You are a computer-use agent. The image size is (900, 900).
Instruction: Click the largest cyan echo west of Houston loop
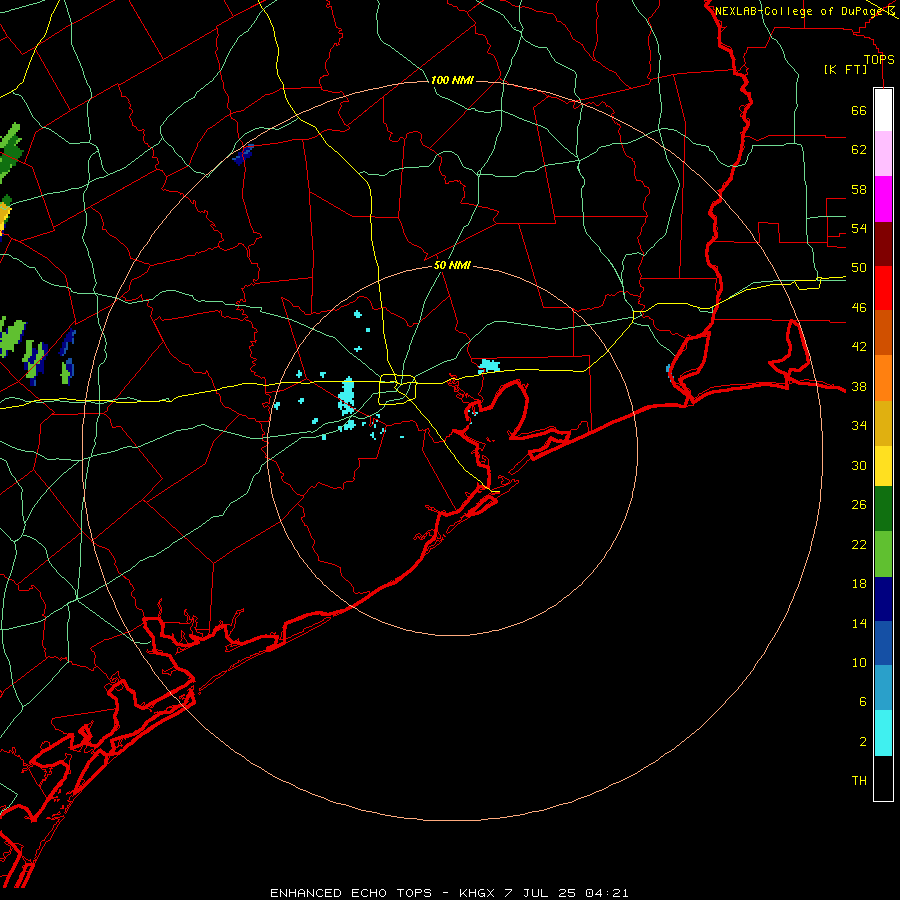(347, 396)
